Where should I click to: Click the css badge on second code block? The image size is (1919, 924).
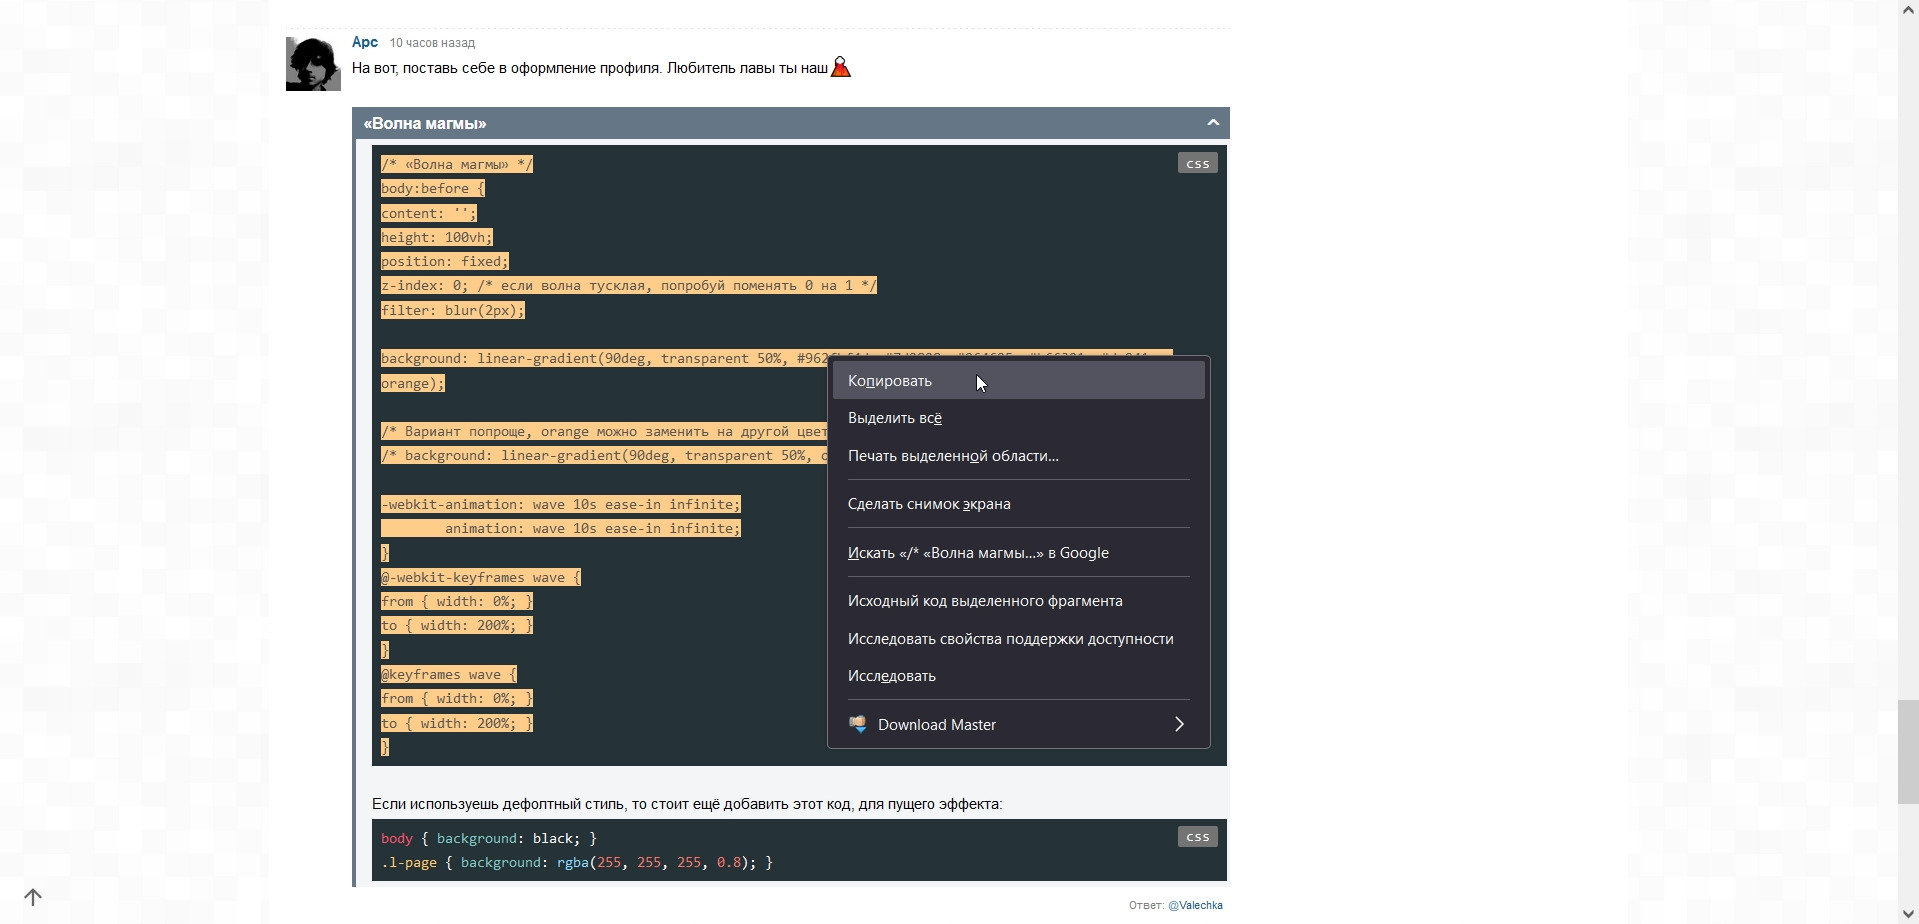coord(1196,837)
